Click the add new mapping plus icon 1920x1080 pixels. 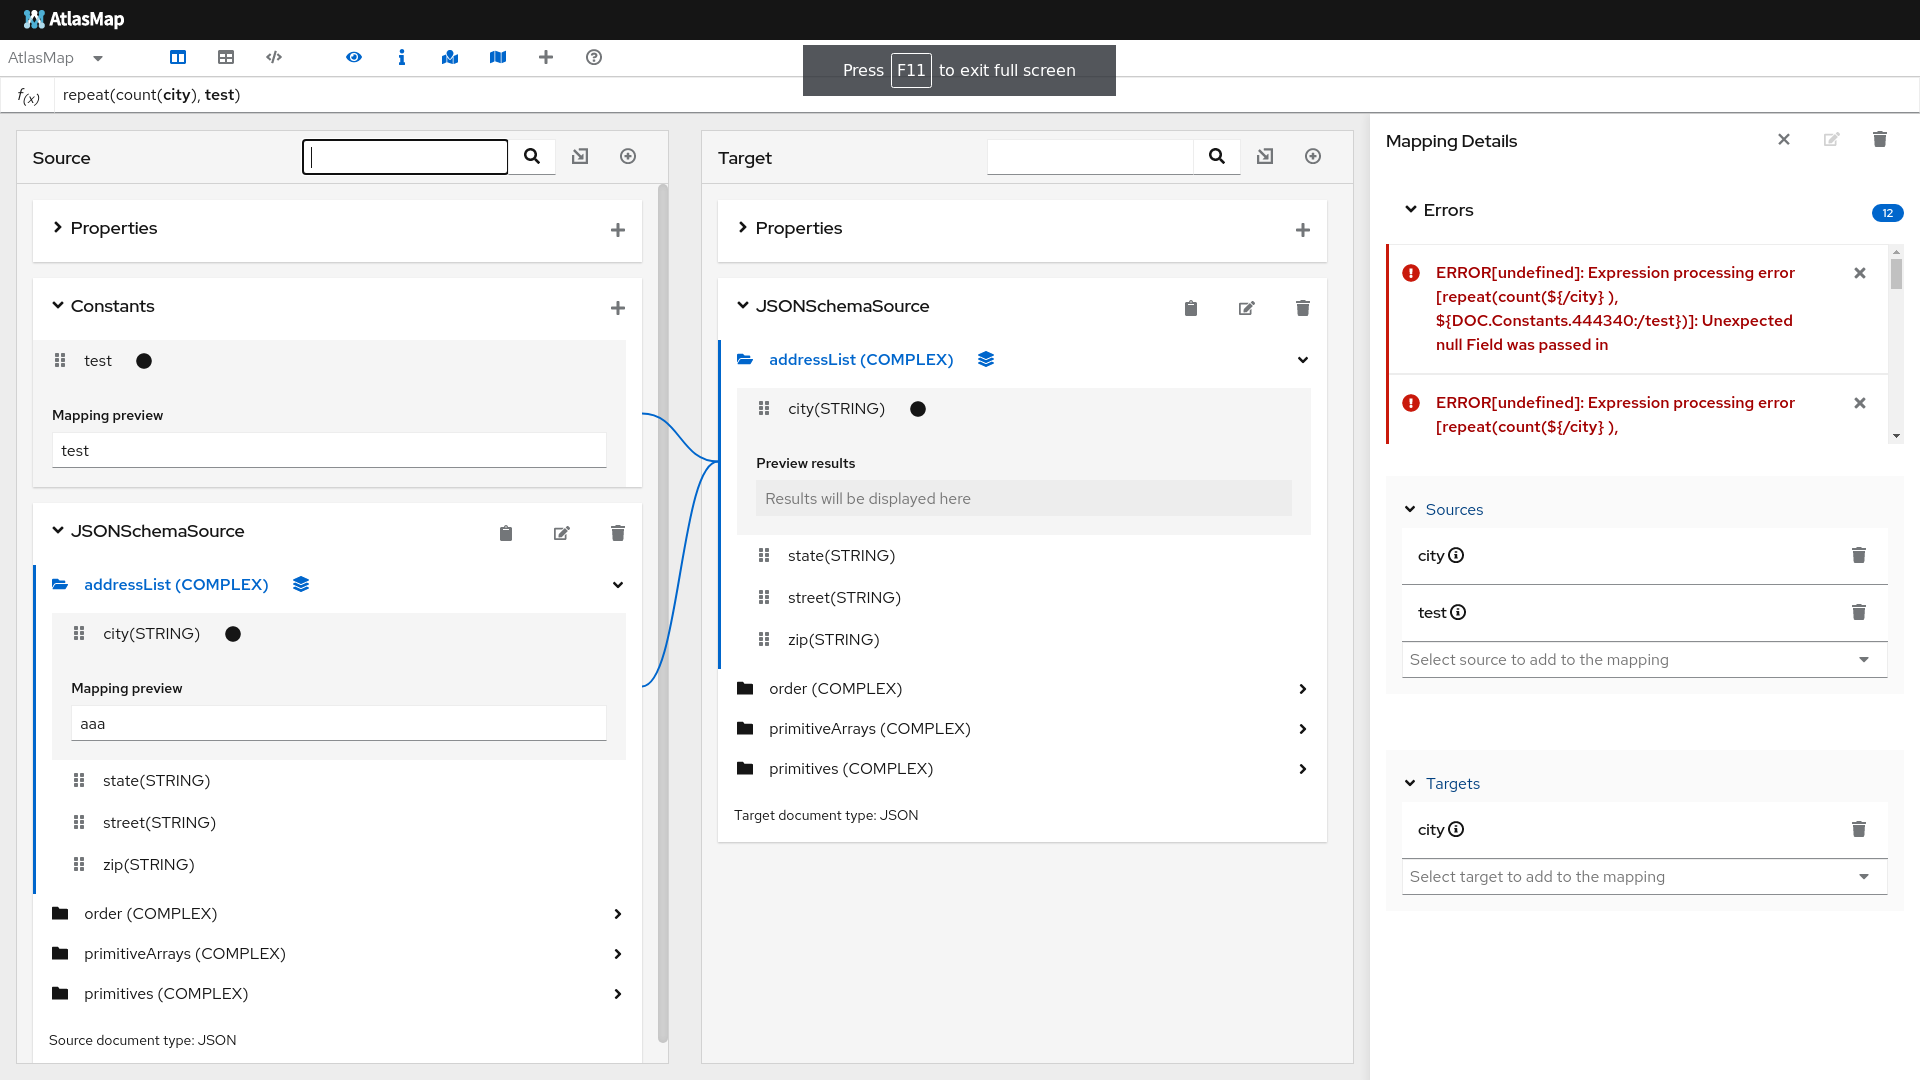click(546, 57)
